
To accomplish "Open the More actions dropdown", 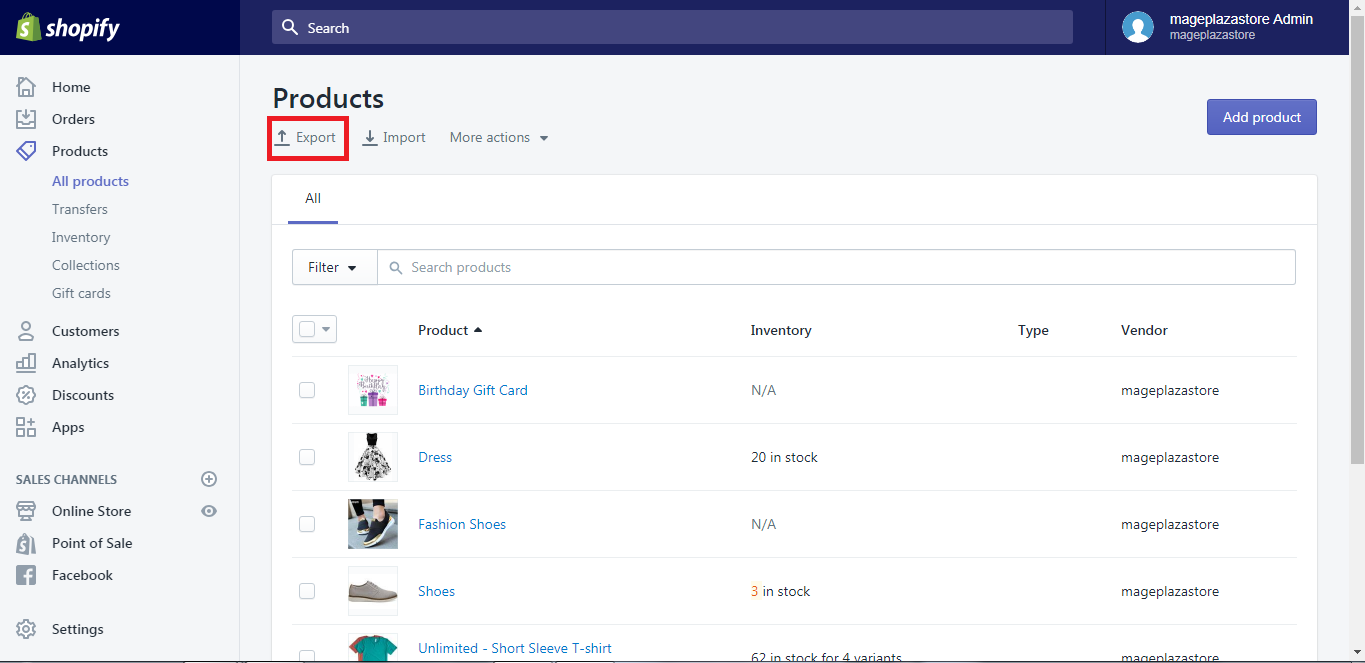I will [499, 138].
